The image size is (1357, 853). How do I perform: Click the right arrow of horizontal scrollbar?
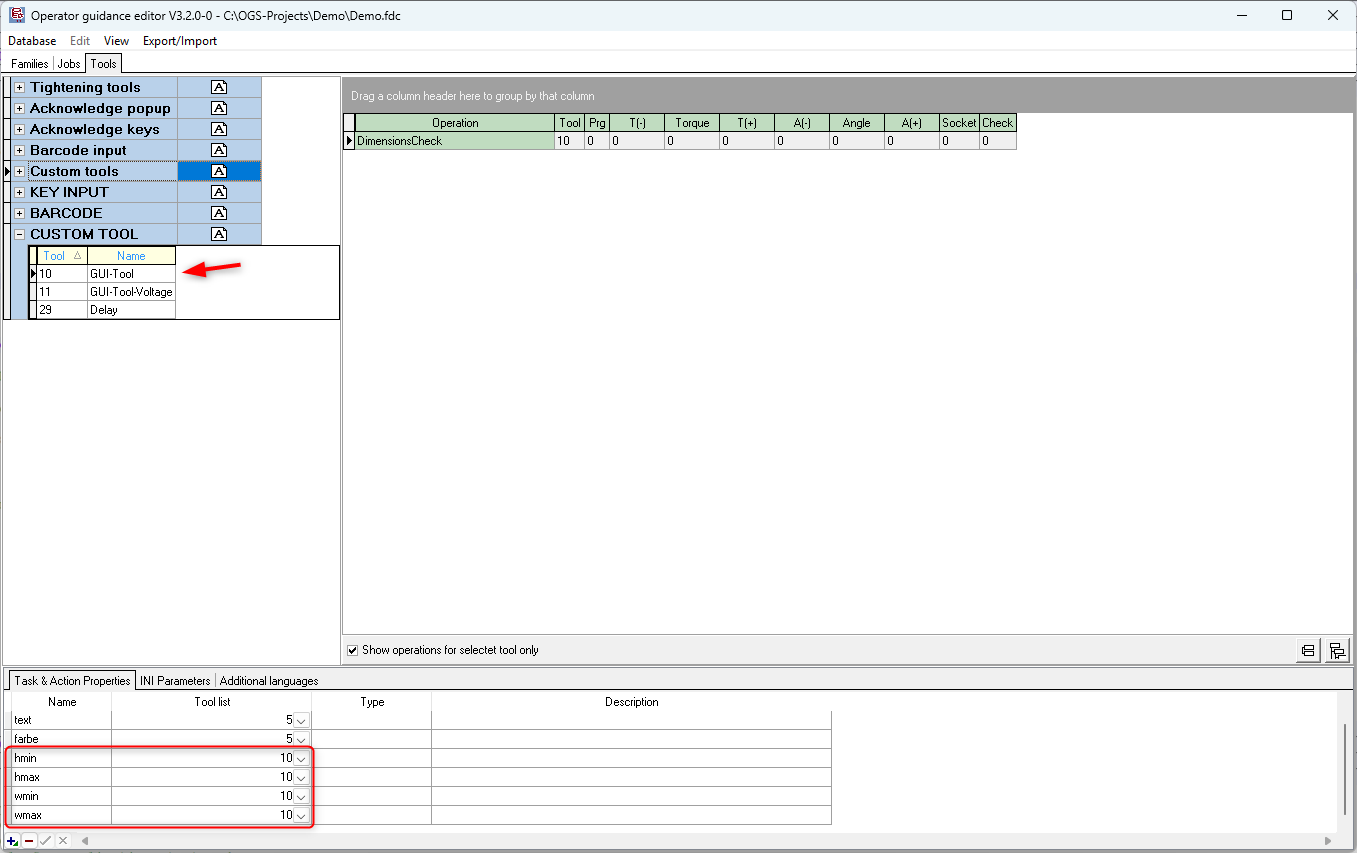click(x=1330, y=841)
